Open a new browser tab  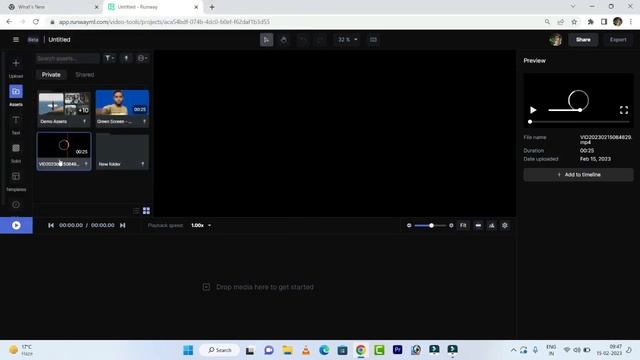(212, 7)
